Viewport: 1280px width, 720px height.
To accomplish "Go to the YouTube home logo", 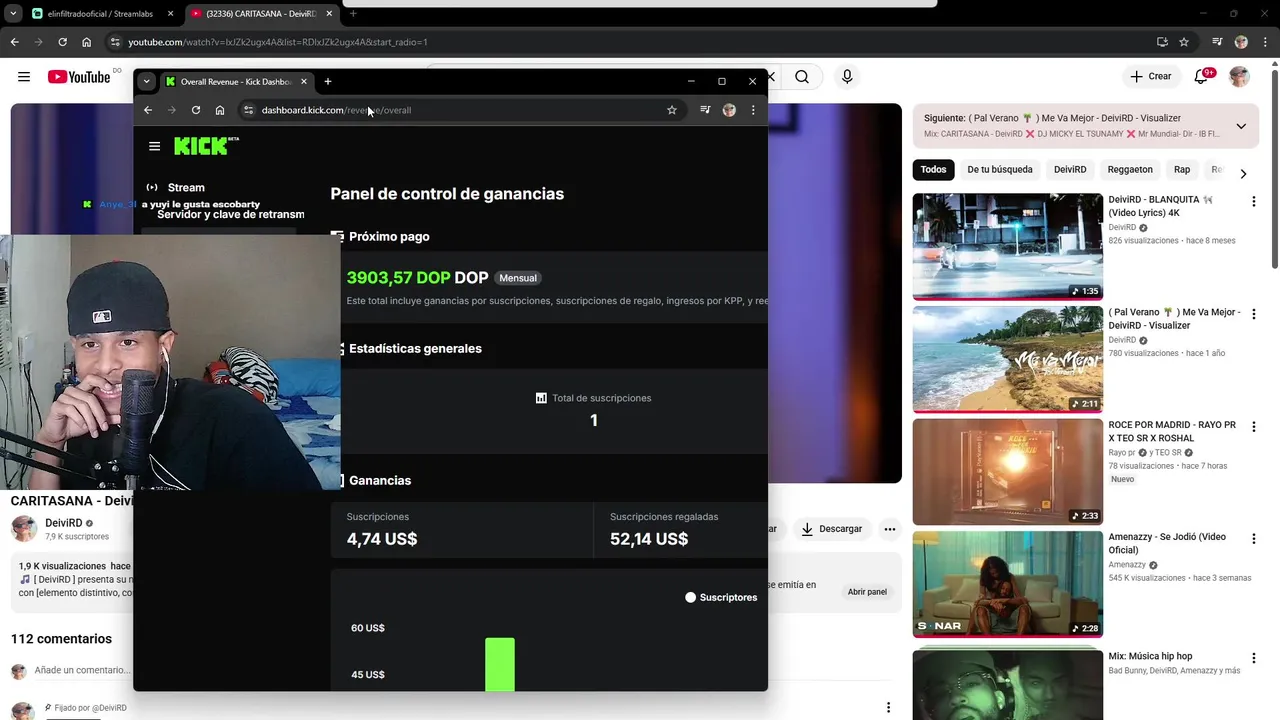I will (x=79, y=77).
